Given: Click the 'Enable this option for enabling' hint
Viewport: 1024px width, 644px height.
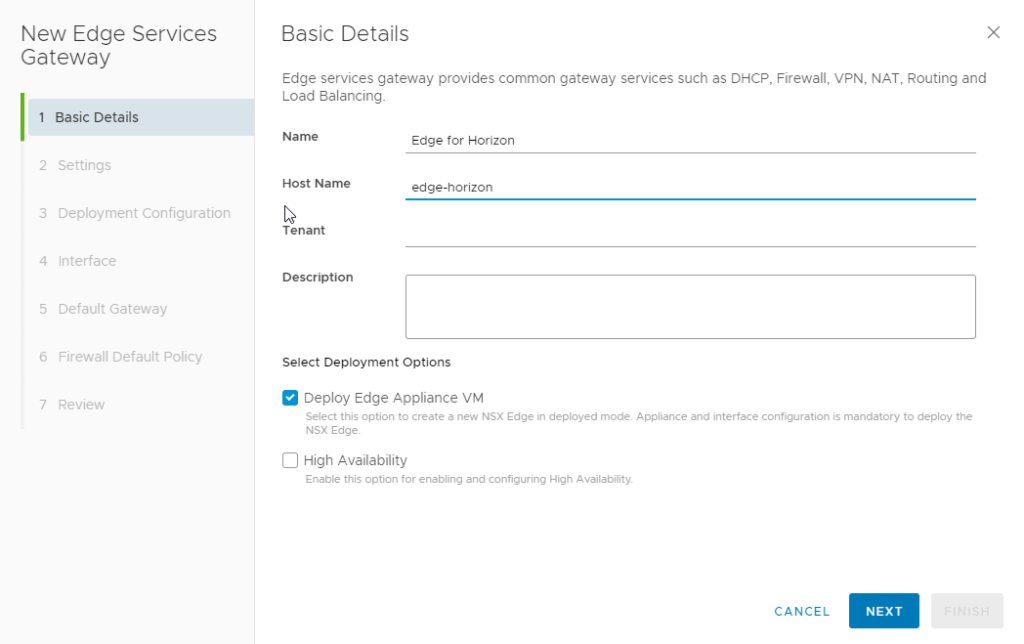Looking at the screenshot, I should click(469, 479).
